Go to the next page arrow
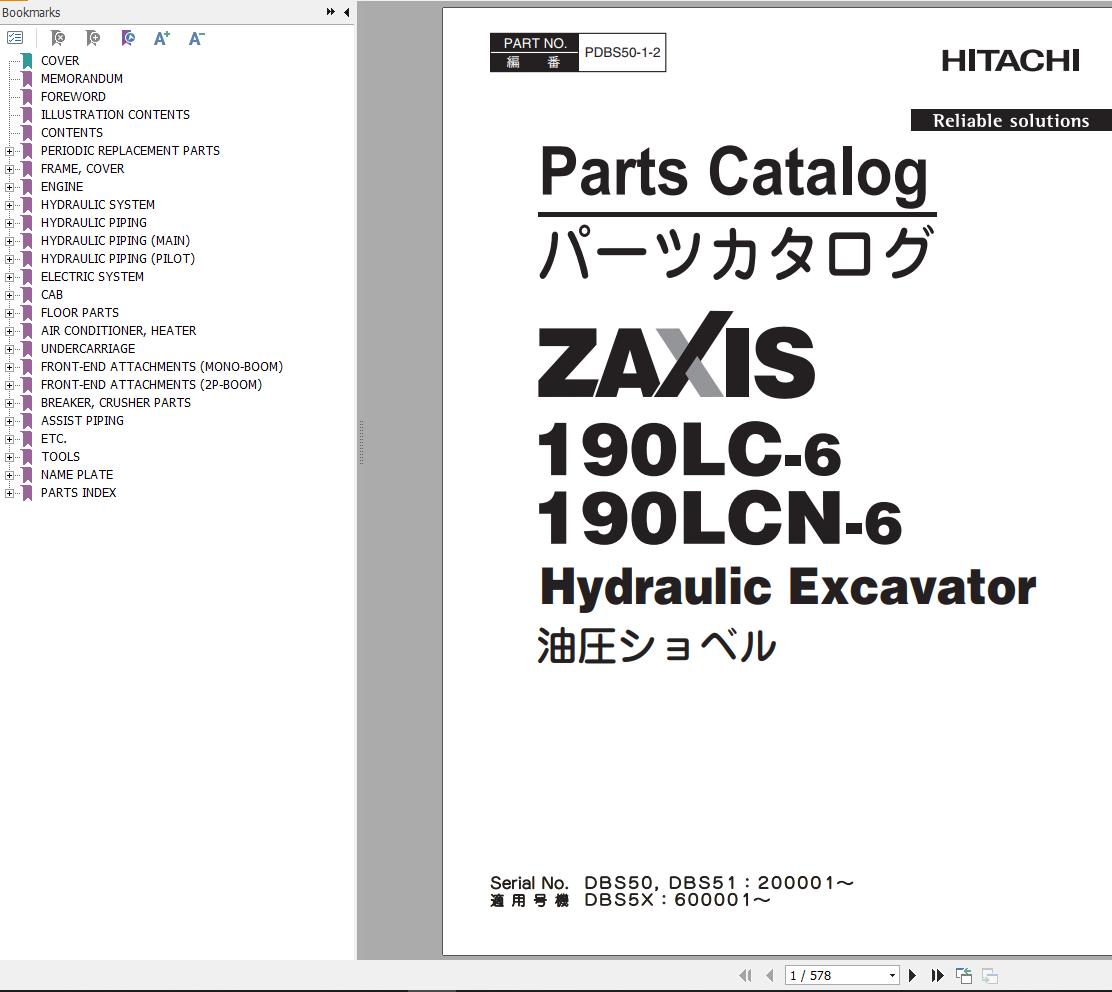This screenshot has width=1112, height=992. click(912, 975)
